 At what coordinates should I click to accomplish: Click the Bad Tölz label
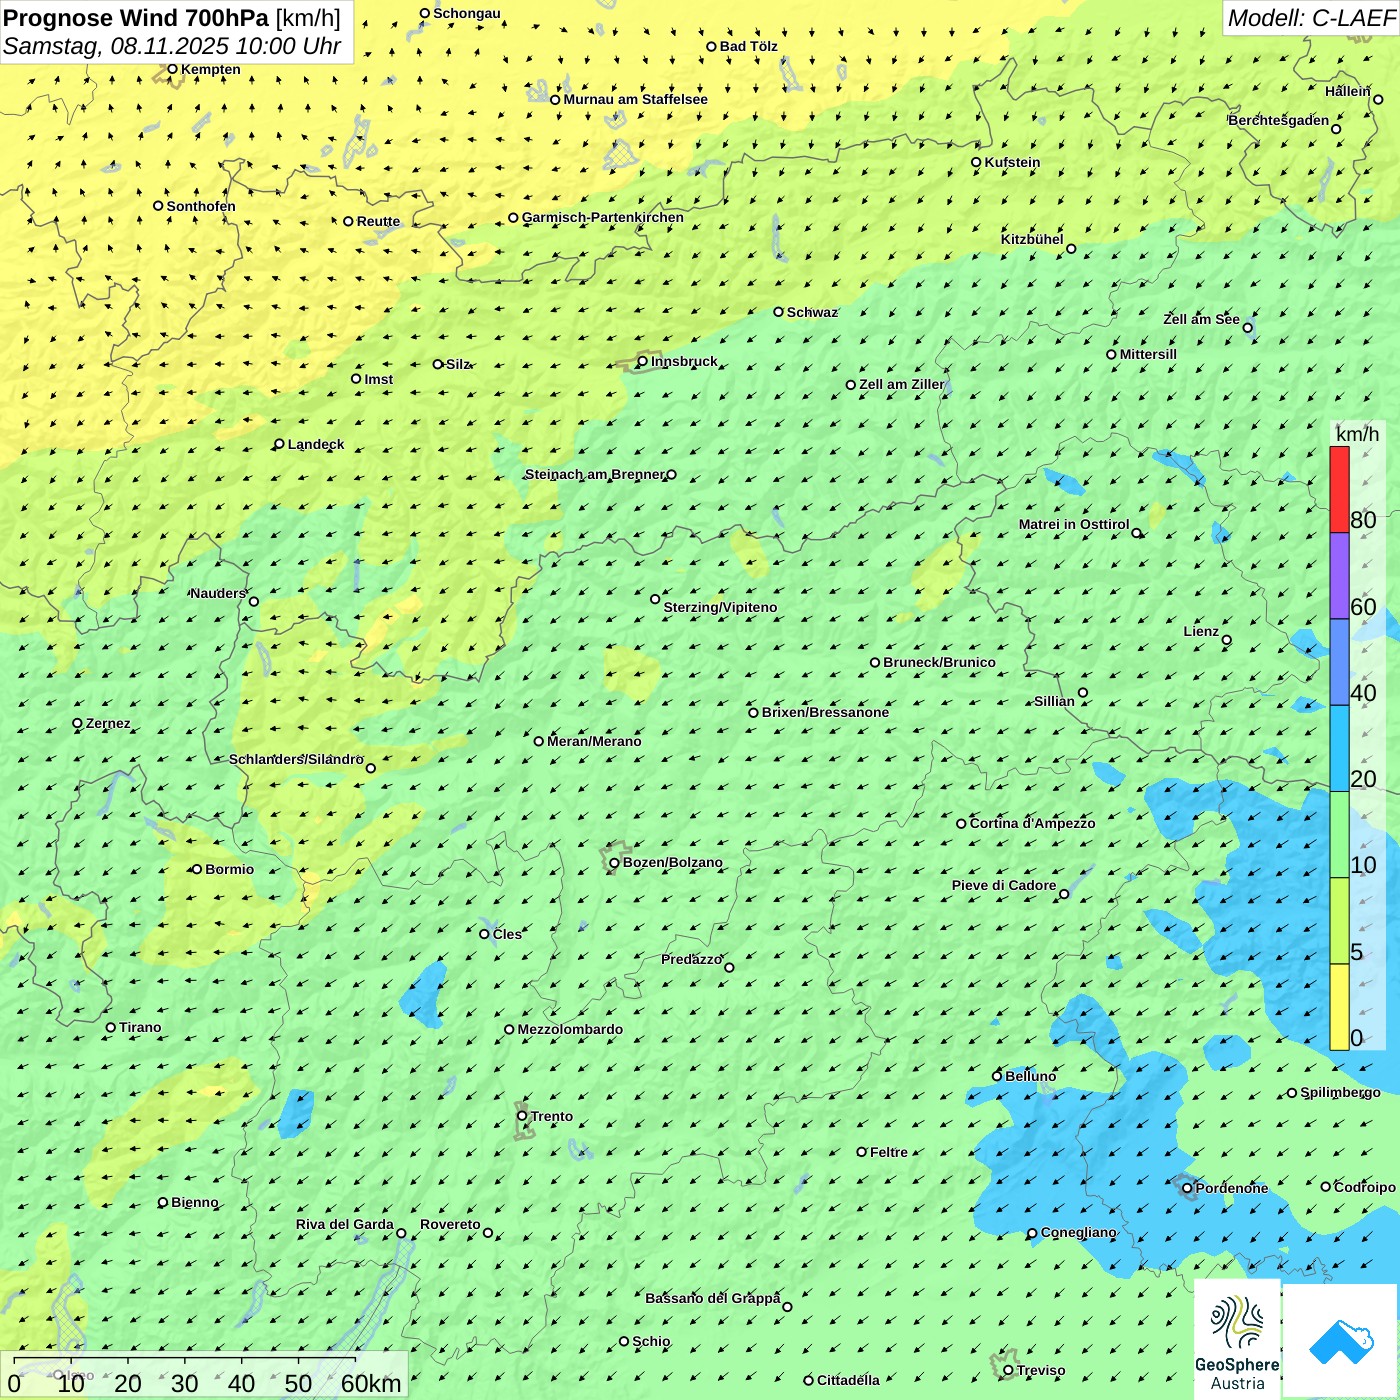coord(748,46)
